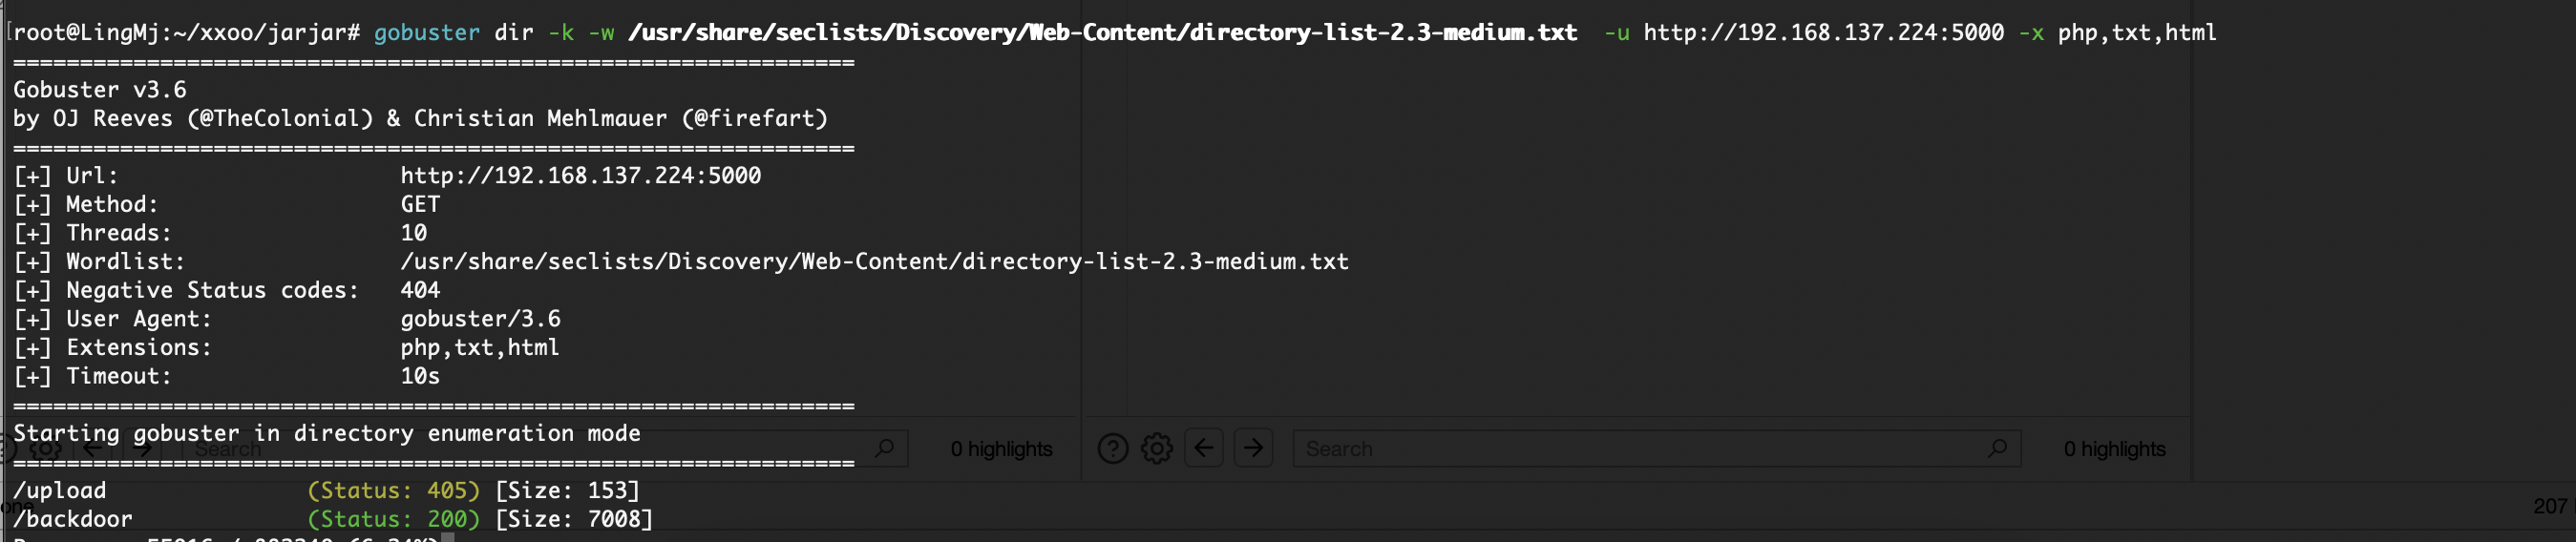Click the php,txt,html extensions argument in command
The image size is (2576, 542).
[2136, 32]
